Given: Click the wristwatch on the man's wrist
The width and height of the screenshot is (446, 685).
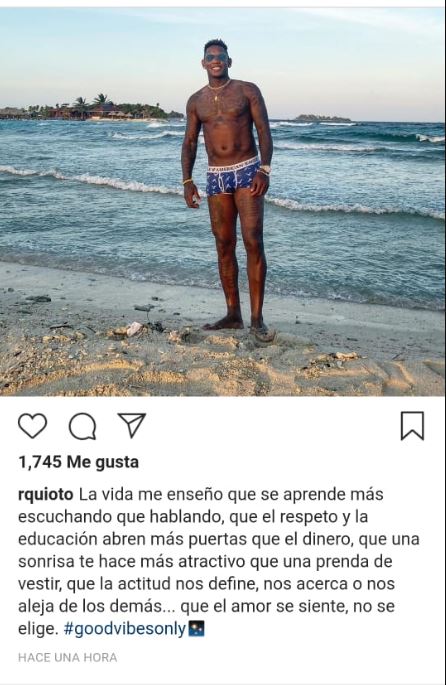Looking at the screenshot, I should coord(265,169).
